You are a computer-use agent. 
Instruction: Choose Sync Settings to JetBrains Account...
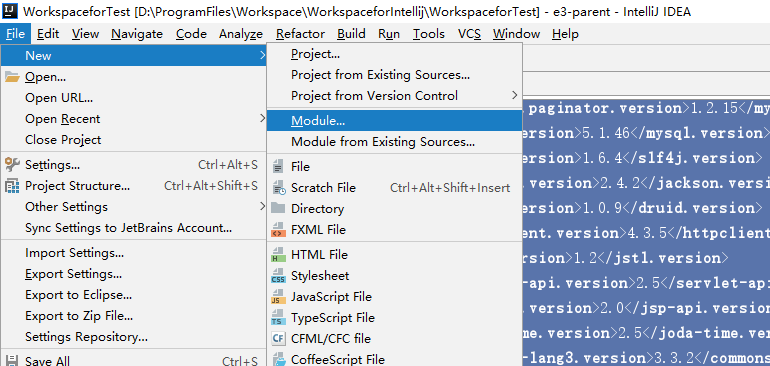[134, 228]
